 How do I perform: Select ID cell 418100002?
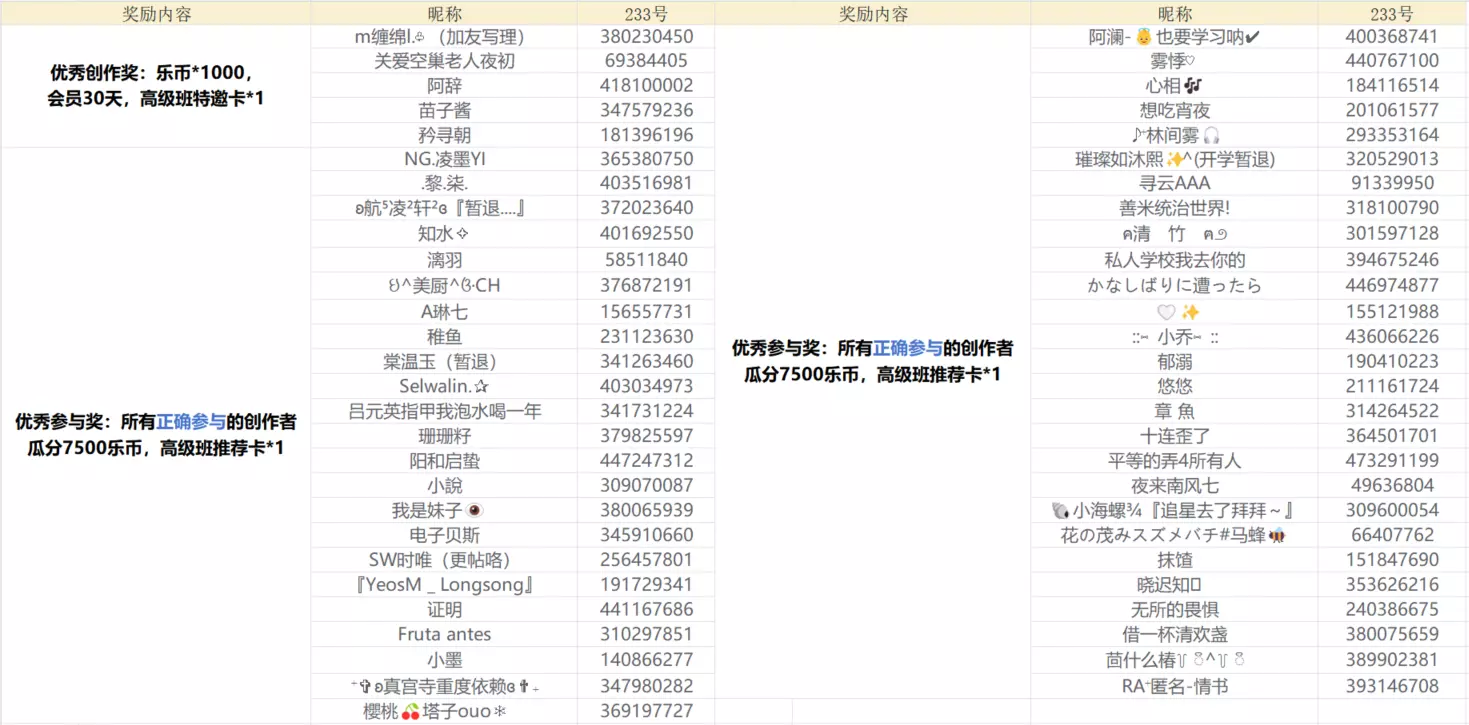(646, 86)
